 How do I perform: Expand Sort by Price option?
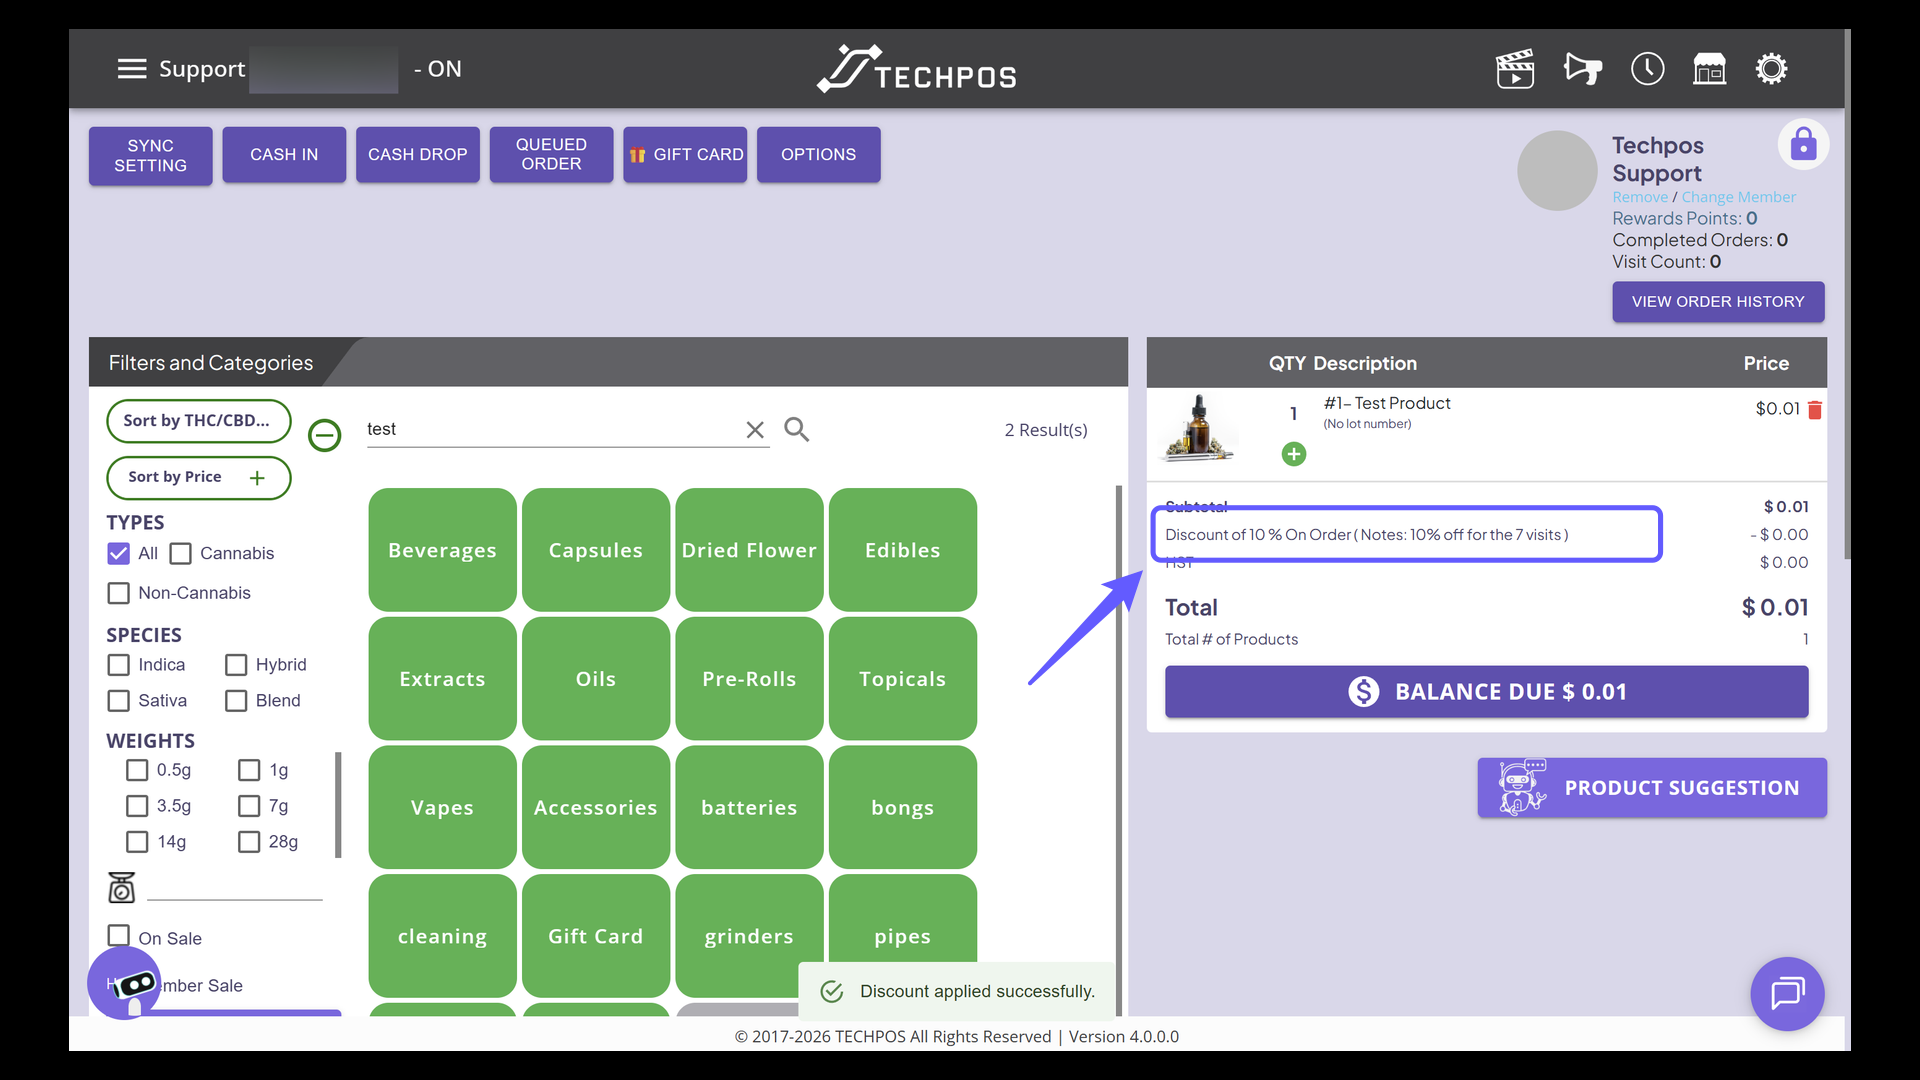click(x=198, y=478)
